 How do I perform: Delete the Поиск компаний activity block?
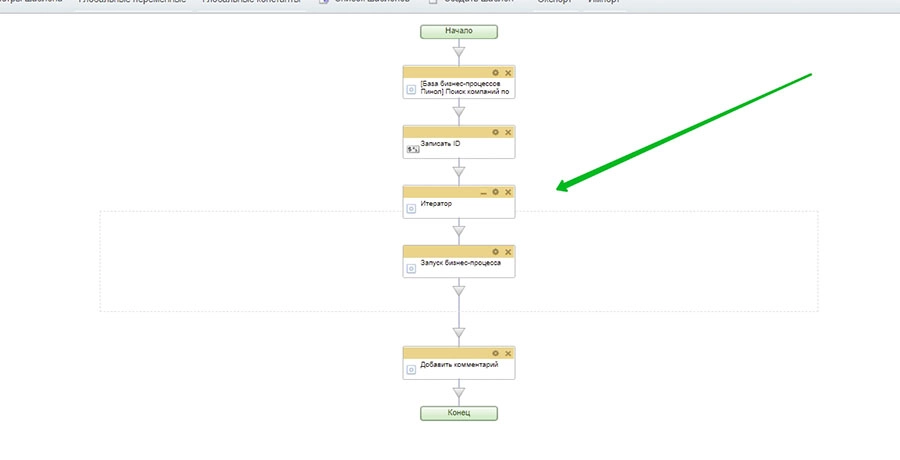click(508, 73)
